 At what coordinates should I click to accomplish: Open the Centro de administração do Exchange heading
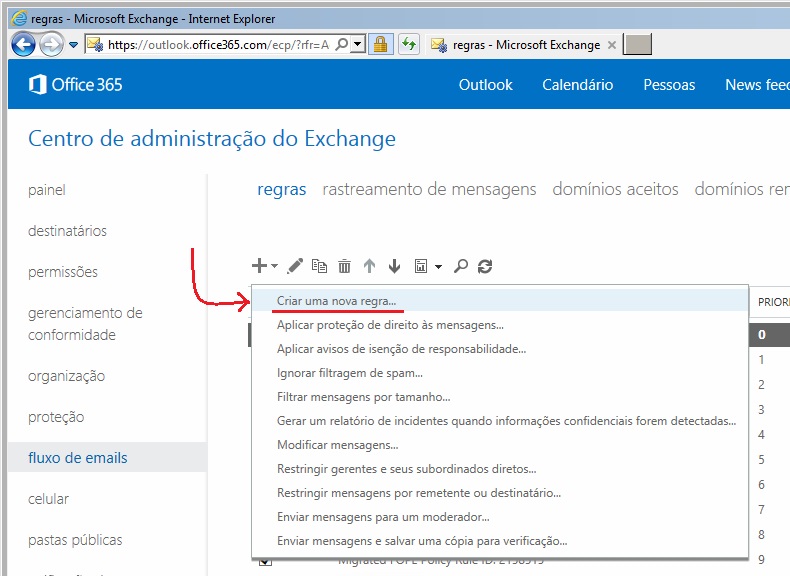point(212,139)
